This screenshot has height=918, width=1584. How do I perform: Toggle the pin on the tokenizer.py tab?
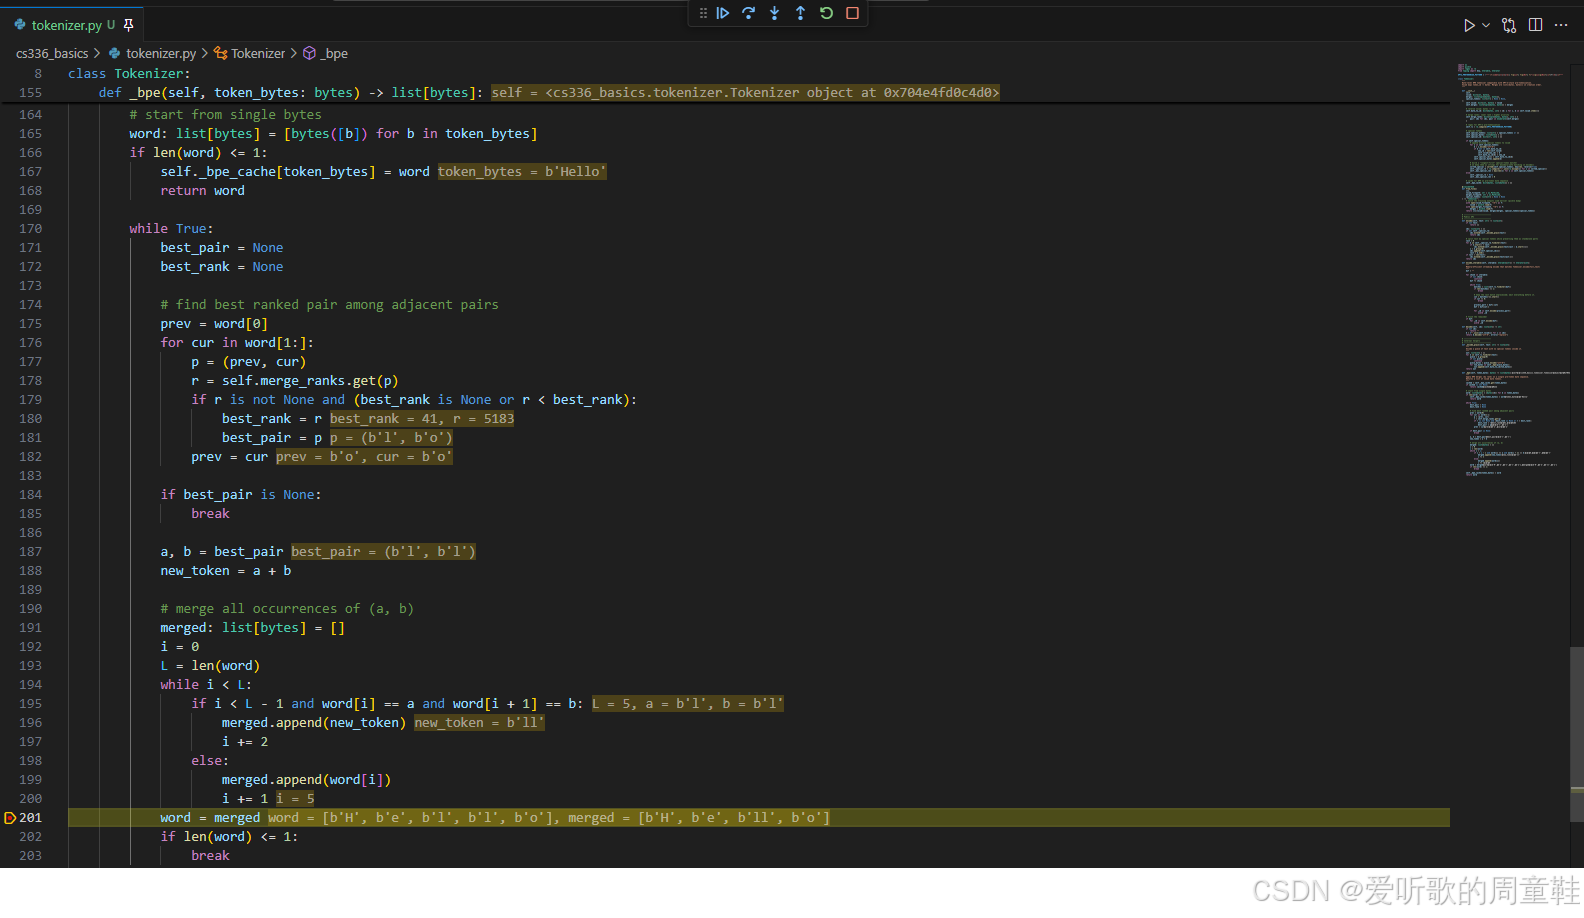128,25
